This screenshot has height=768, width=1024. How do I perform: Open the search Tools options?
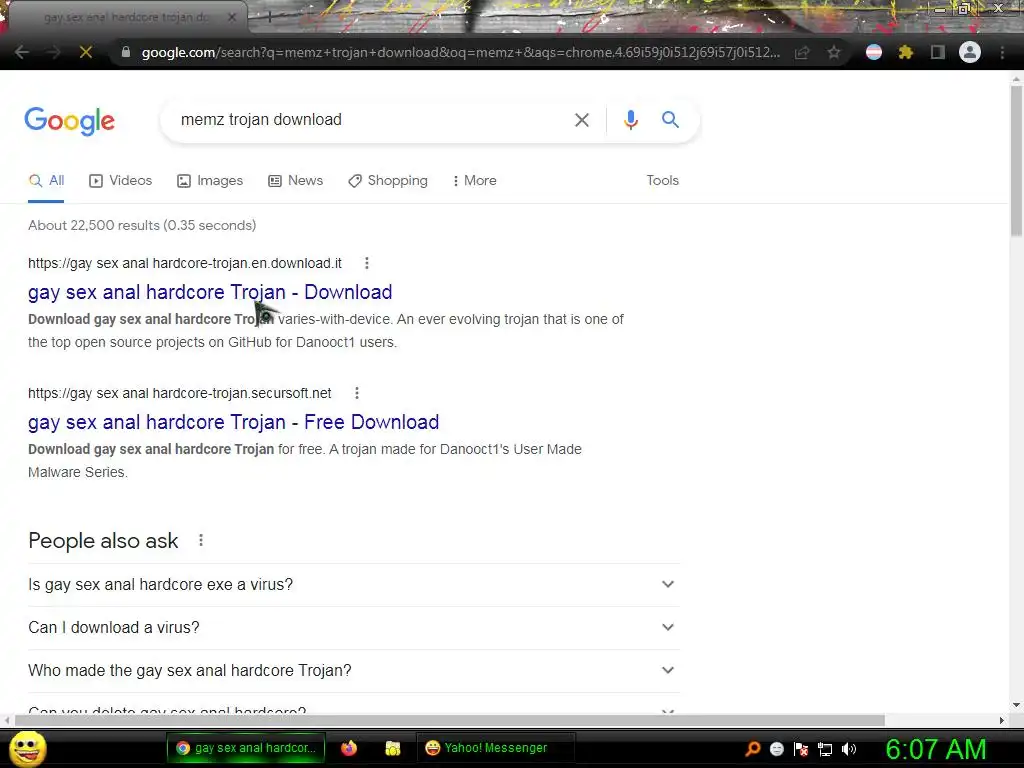[x=662, y=181]
